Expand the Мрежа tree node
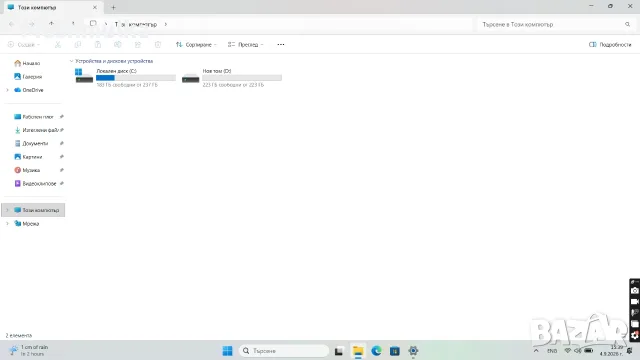 pyautogui.click(x=7, y=224)
